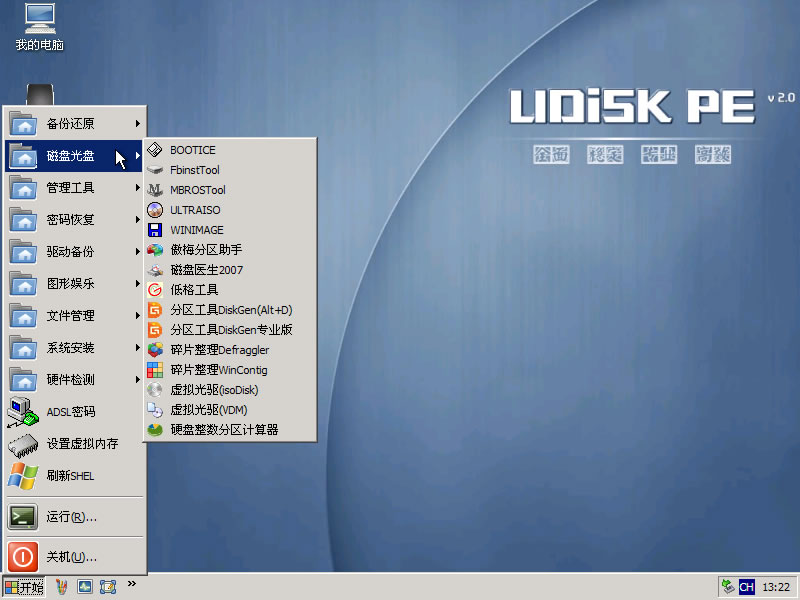Open 我的电脑 desktop icon
This screenshot has height=600, width=800.
(x=40, y=27)
